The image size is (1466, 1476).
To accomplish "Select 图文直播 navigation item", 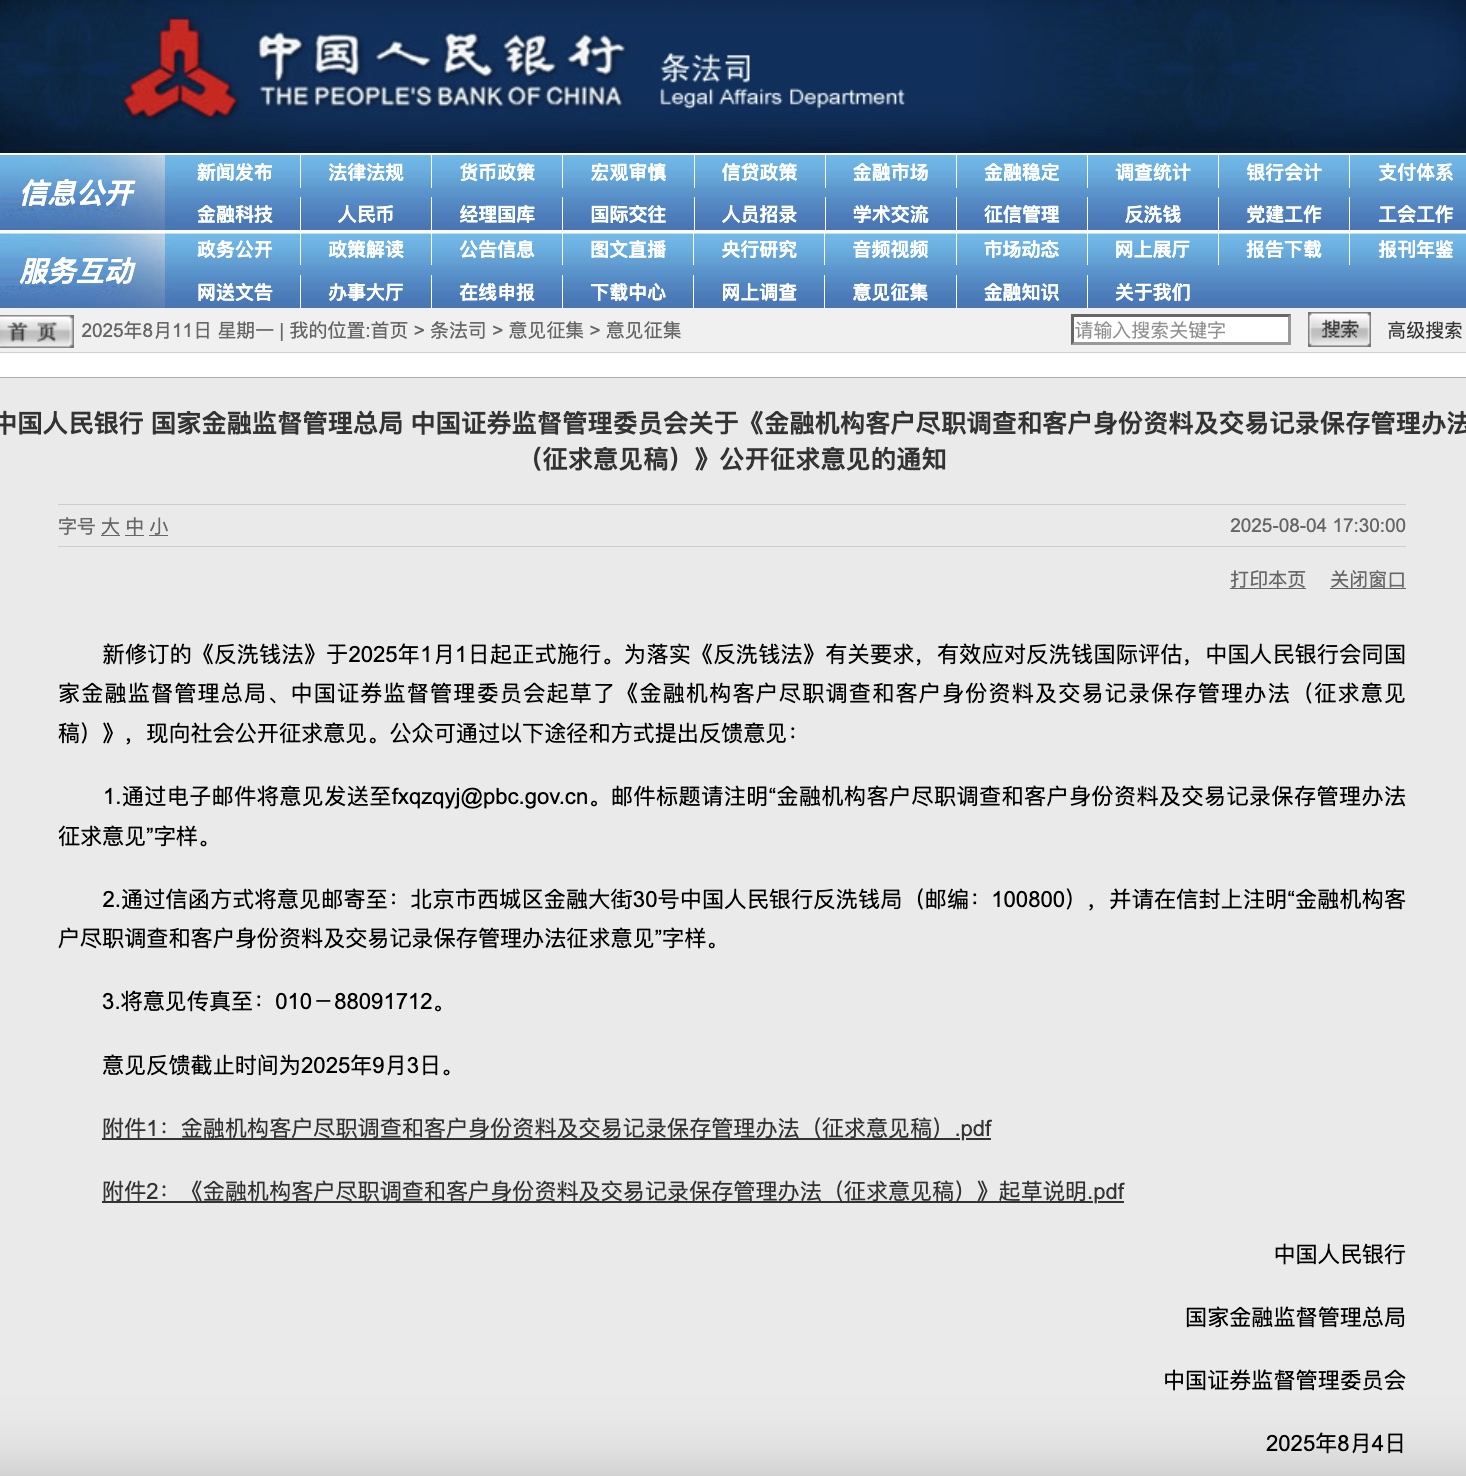I will click(628, 249).
